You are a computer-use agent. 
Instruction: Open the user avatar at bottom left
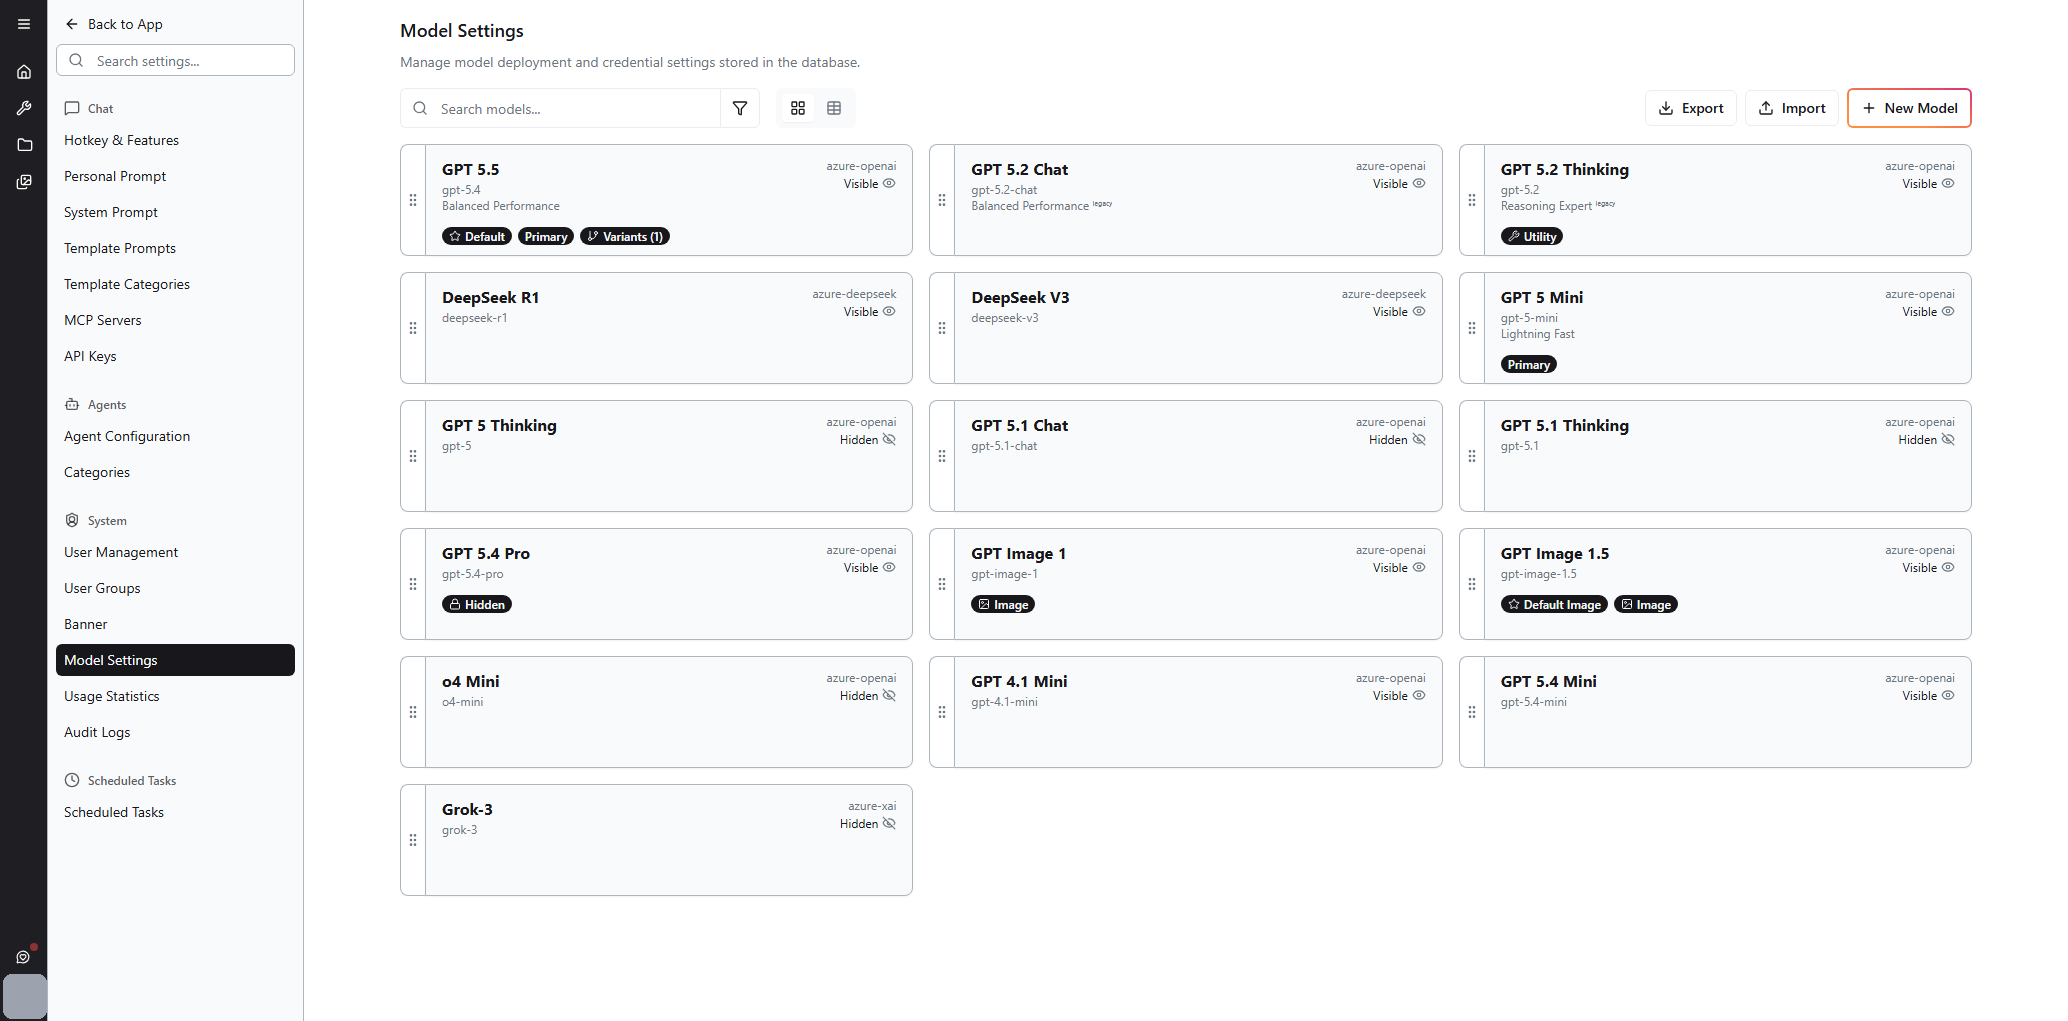[x=25, y=996]
